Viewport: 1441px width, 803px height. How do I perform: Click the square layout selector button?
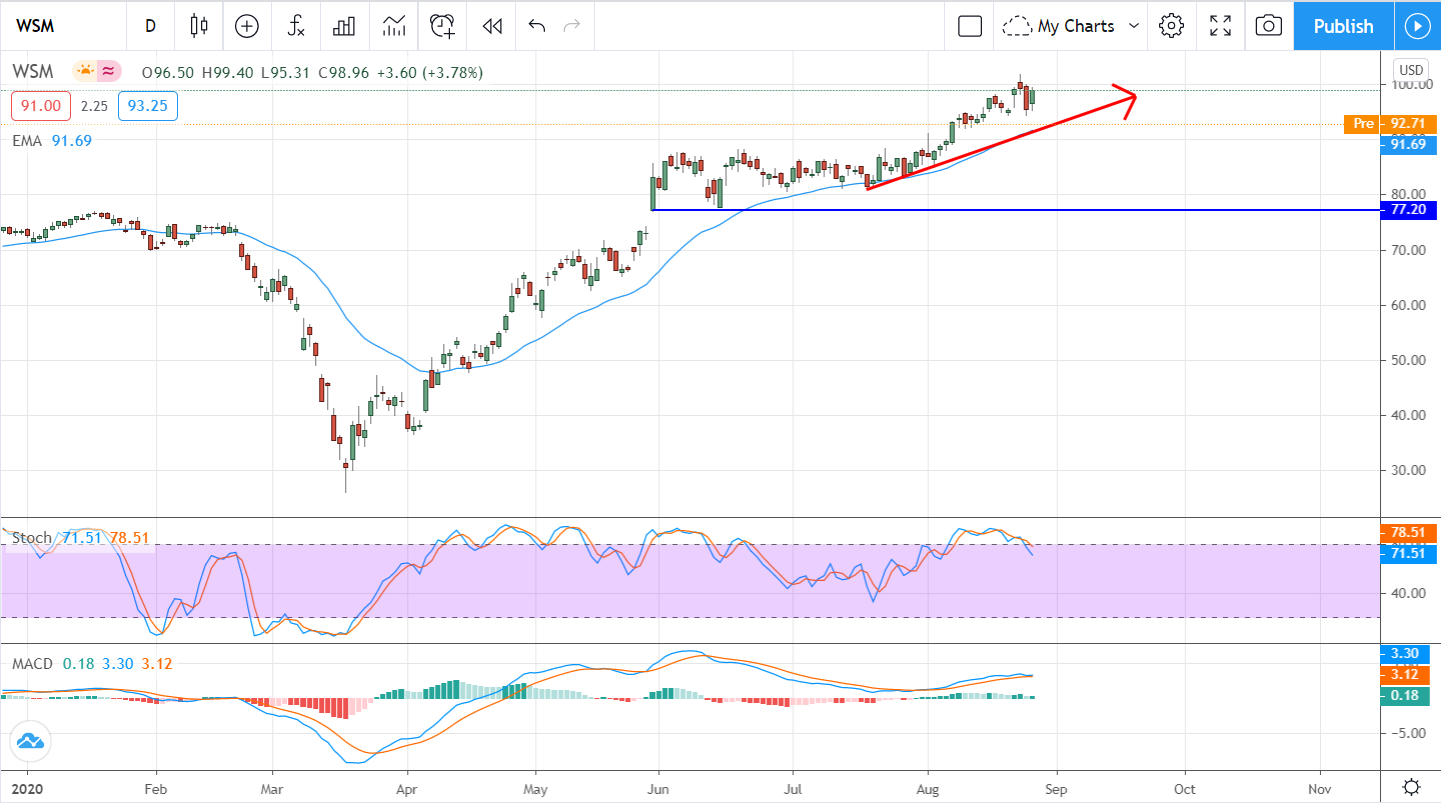969,26
